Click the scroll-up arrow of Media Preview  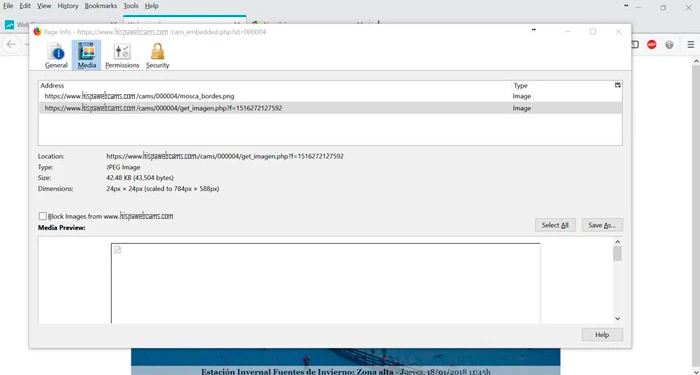click(x=617, y=242)
